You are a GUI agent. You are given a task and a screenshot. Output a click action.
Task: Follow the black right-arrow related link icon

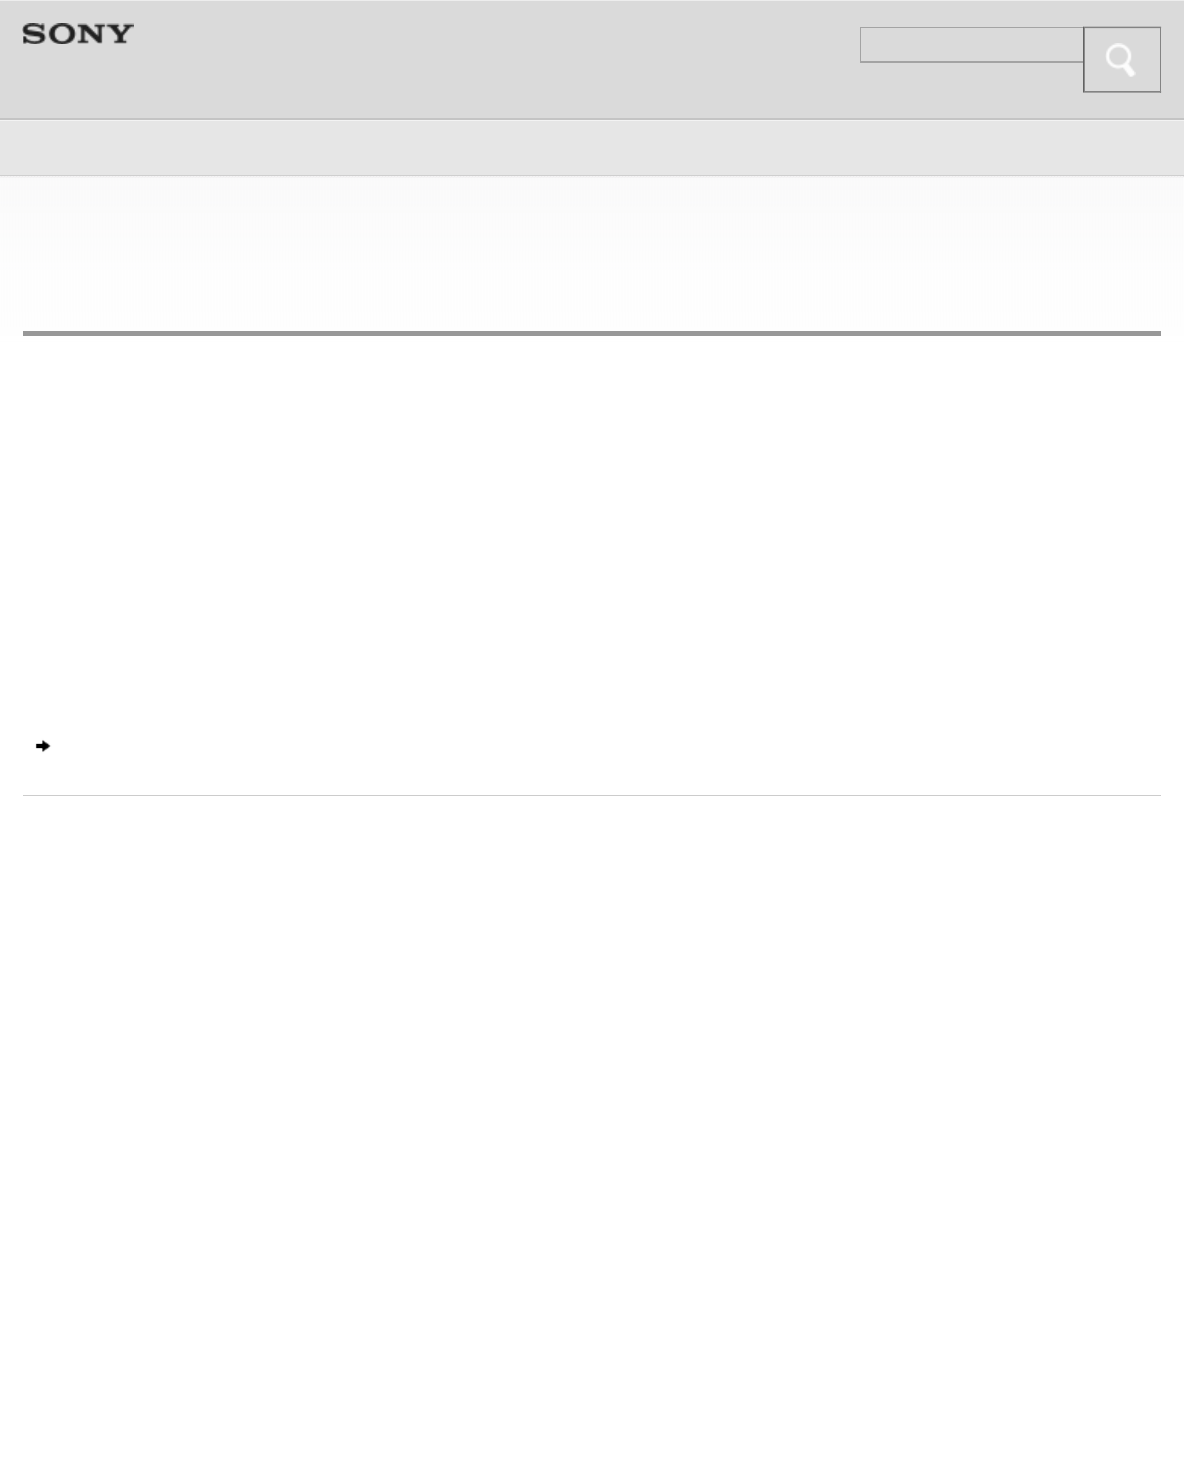tap(43, 746)
